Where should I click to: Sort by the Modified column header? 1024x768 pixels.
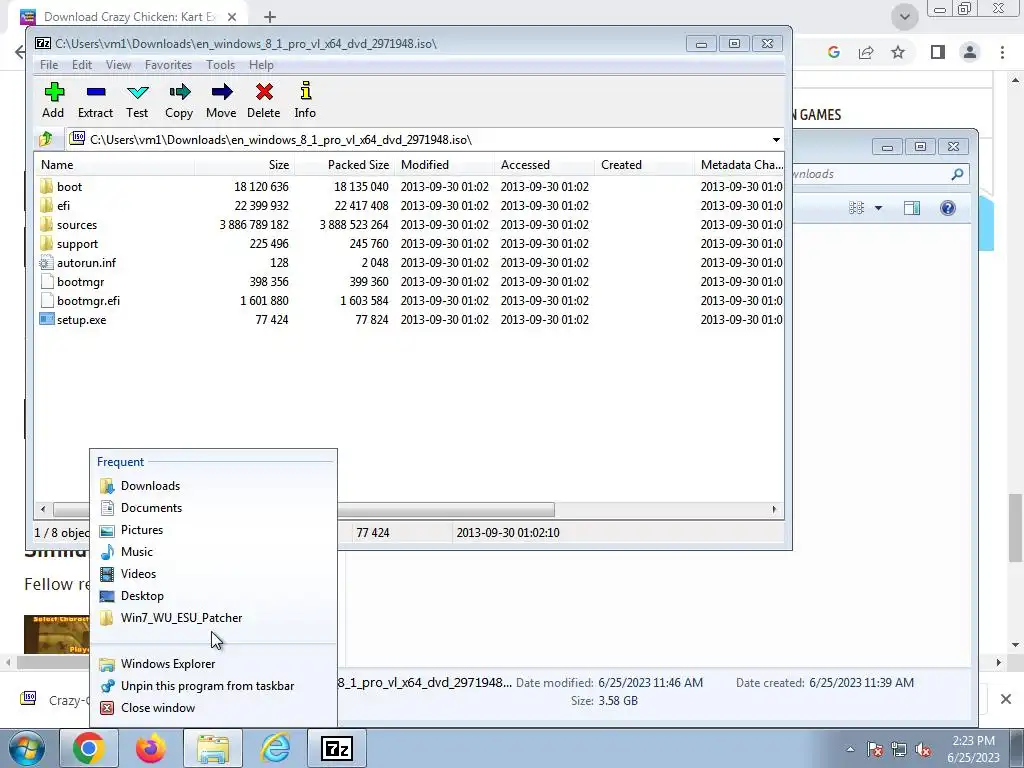pyautogui.click(x=445, y=165)
